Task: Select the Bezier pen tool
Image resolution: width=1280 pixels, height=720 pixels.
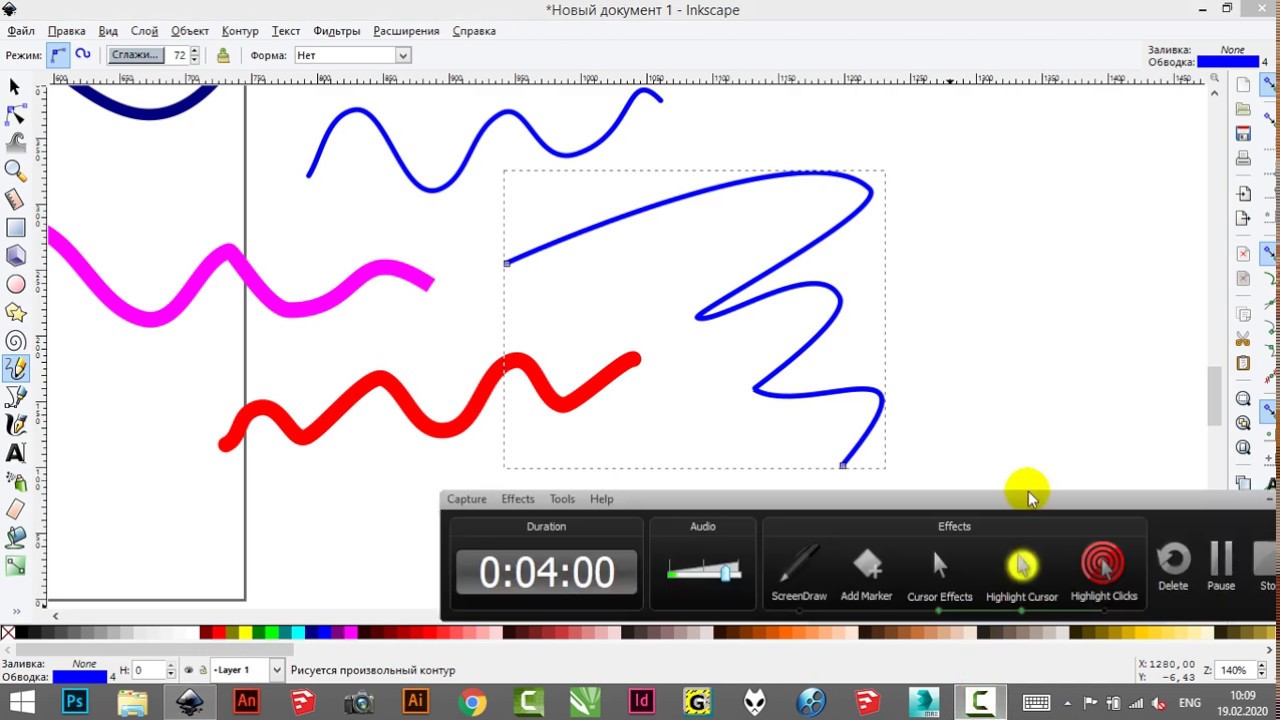Action: [x=15, y=397]
